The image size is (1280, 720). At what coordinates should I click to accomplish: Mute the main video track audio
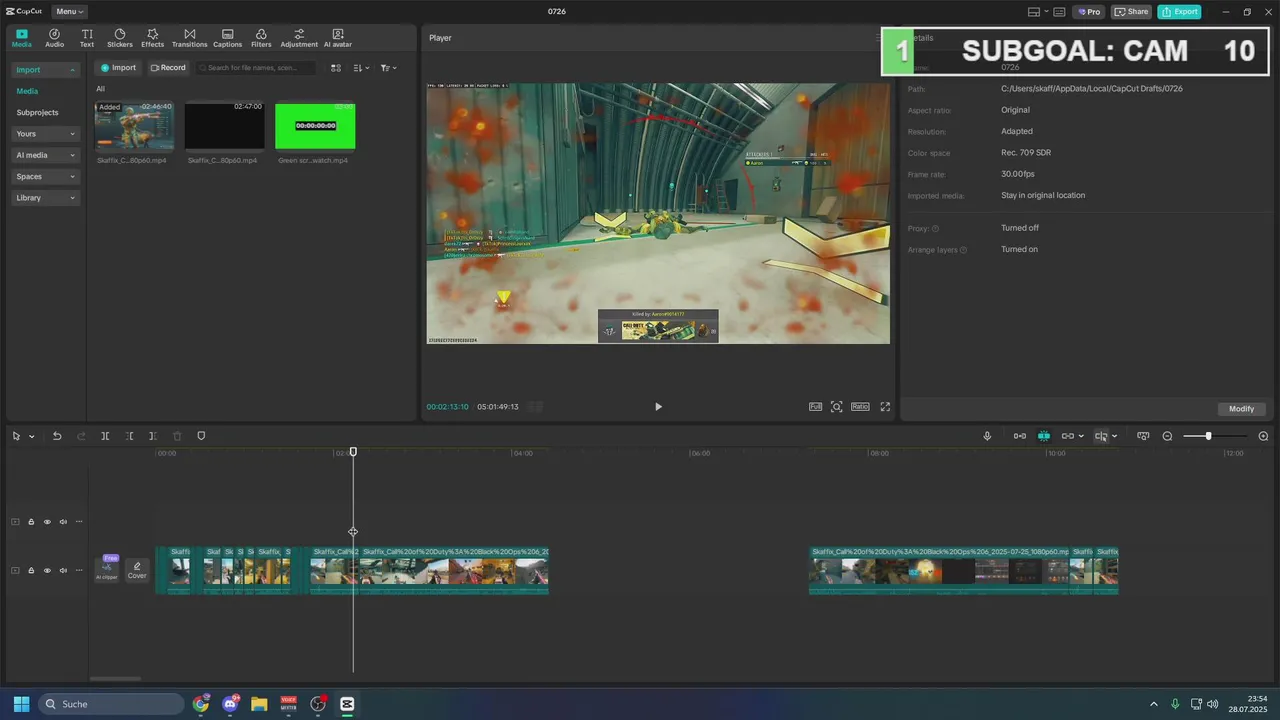coord(63,570)
